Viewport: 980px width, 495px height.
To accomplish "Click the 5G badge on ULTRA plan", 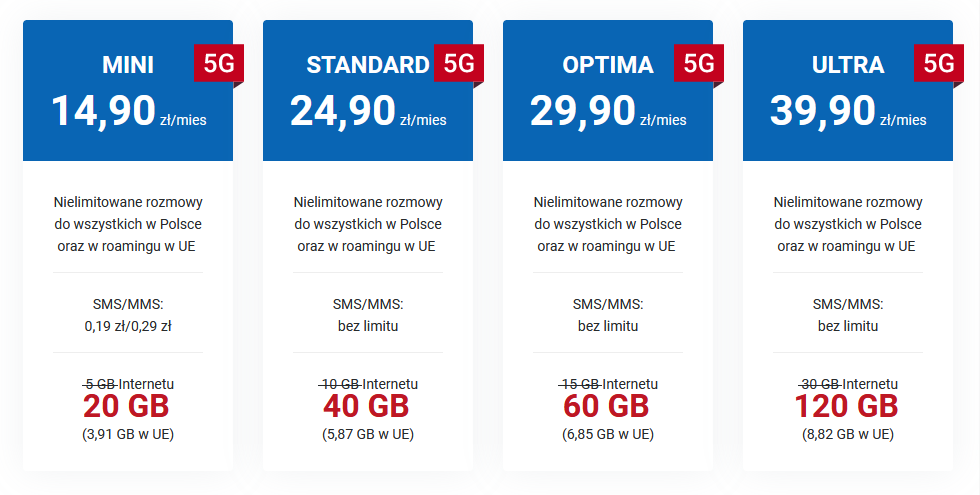I will point(939,62).
